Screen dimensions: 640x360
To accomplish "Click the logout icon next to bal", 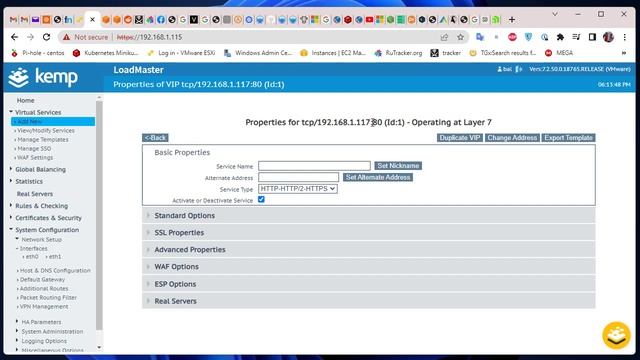I will 518,69.
